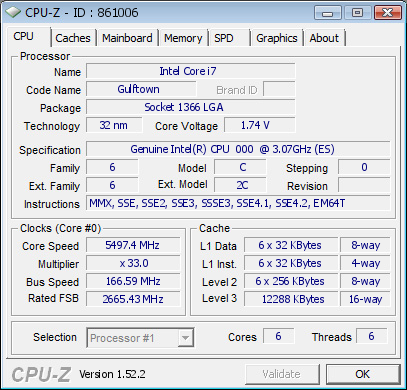The width and height of the screenshot is (407, 390).
Task: Minimize the CPU-Z window
Action: coord(328,13)
